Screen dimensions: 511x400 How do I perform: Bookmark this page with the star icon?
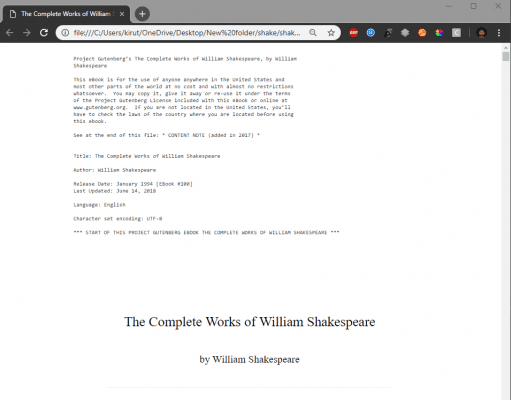click(331, 33)
